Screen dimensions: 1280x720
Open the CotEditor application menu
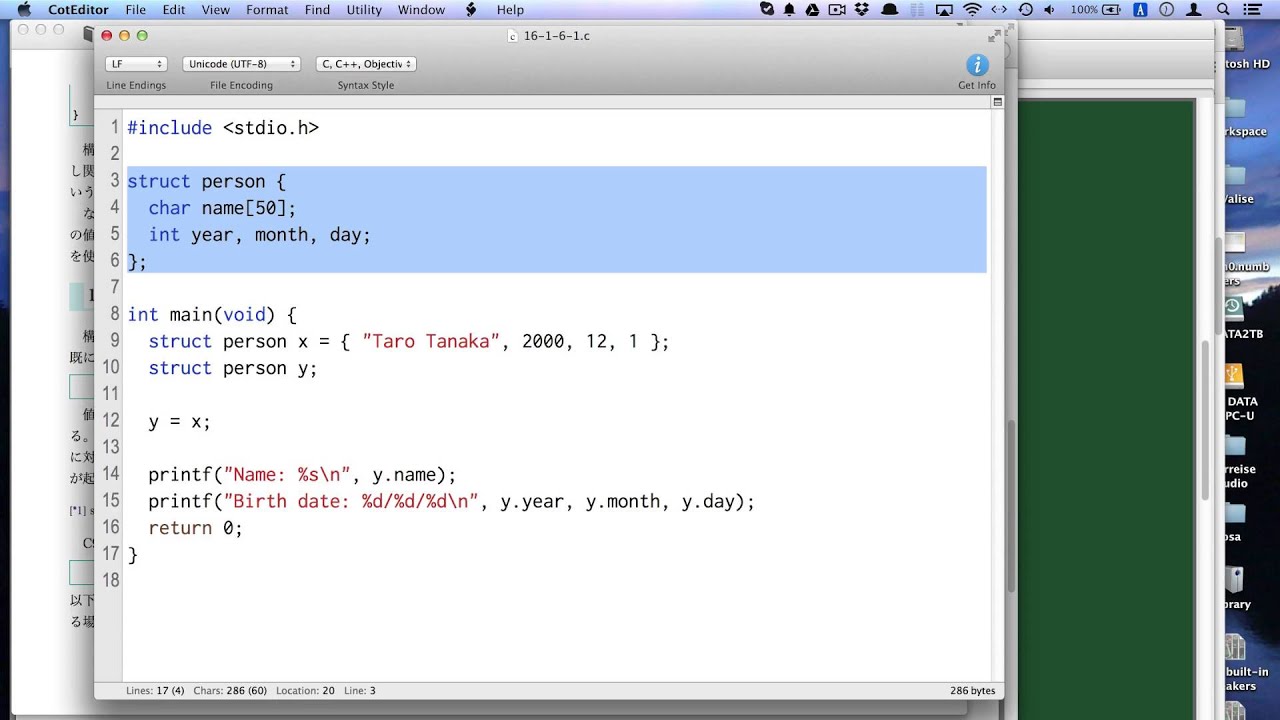click(78, 9)
